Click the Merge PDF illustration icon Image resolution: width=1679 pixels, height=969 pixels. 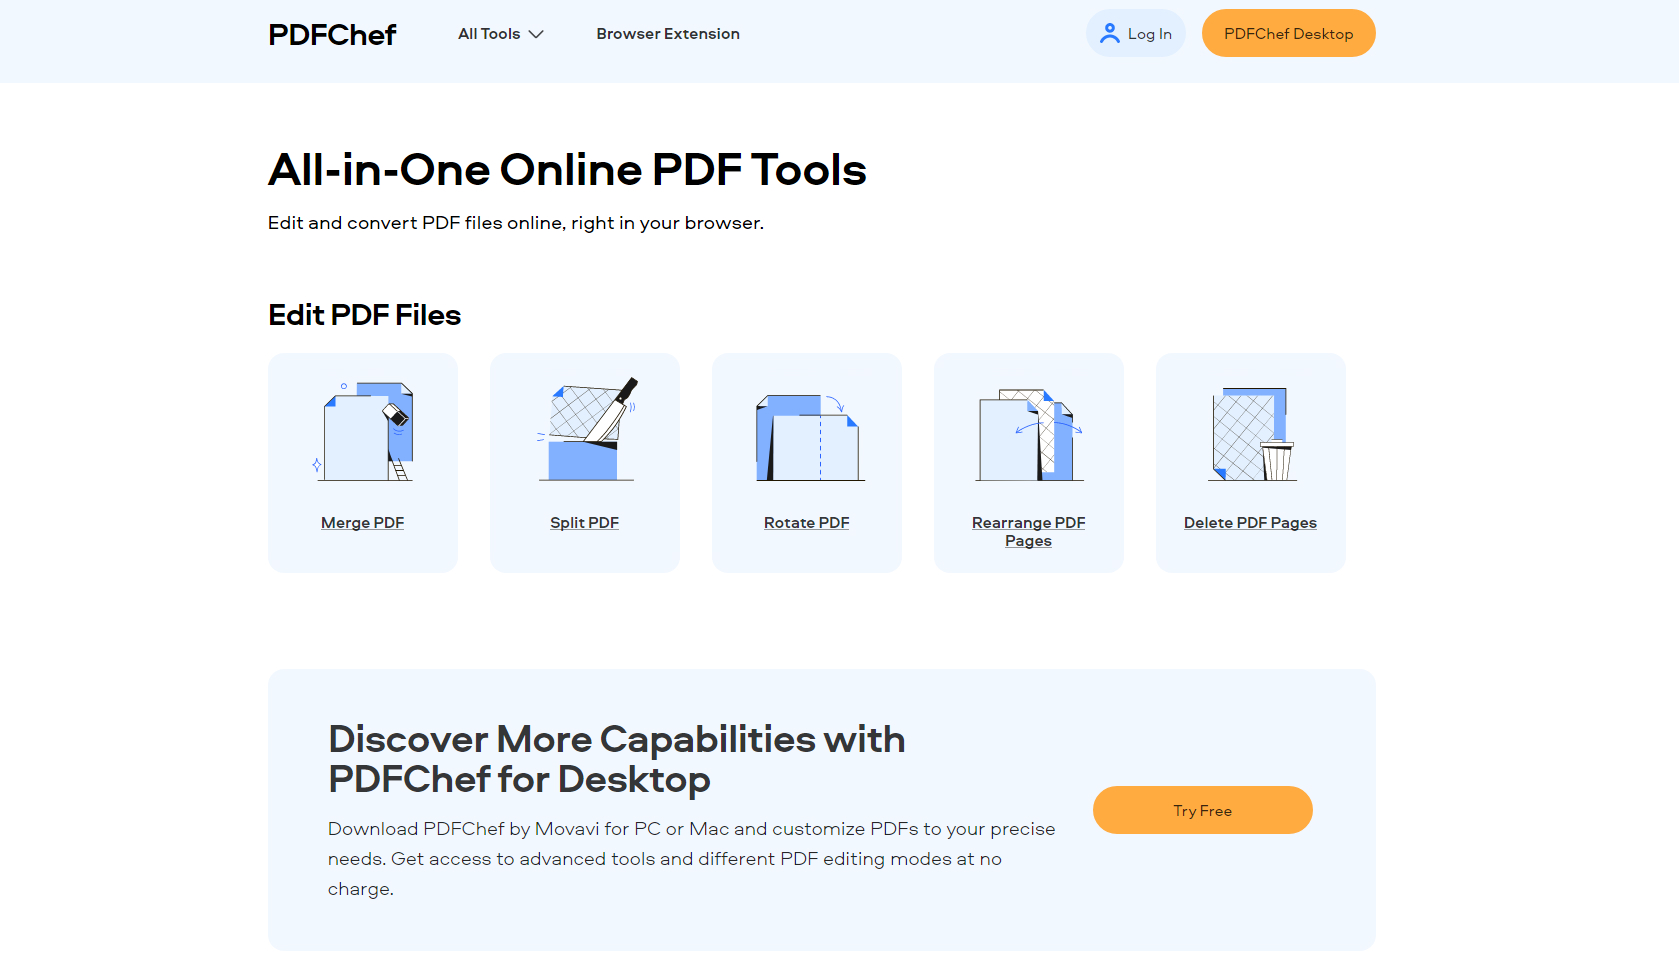pos(363,431)
